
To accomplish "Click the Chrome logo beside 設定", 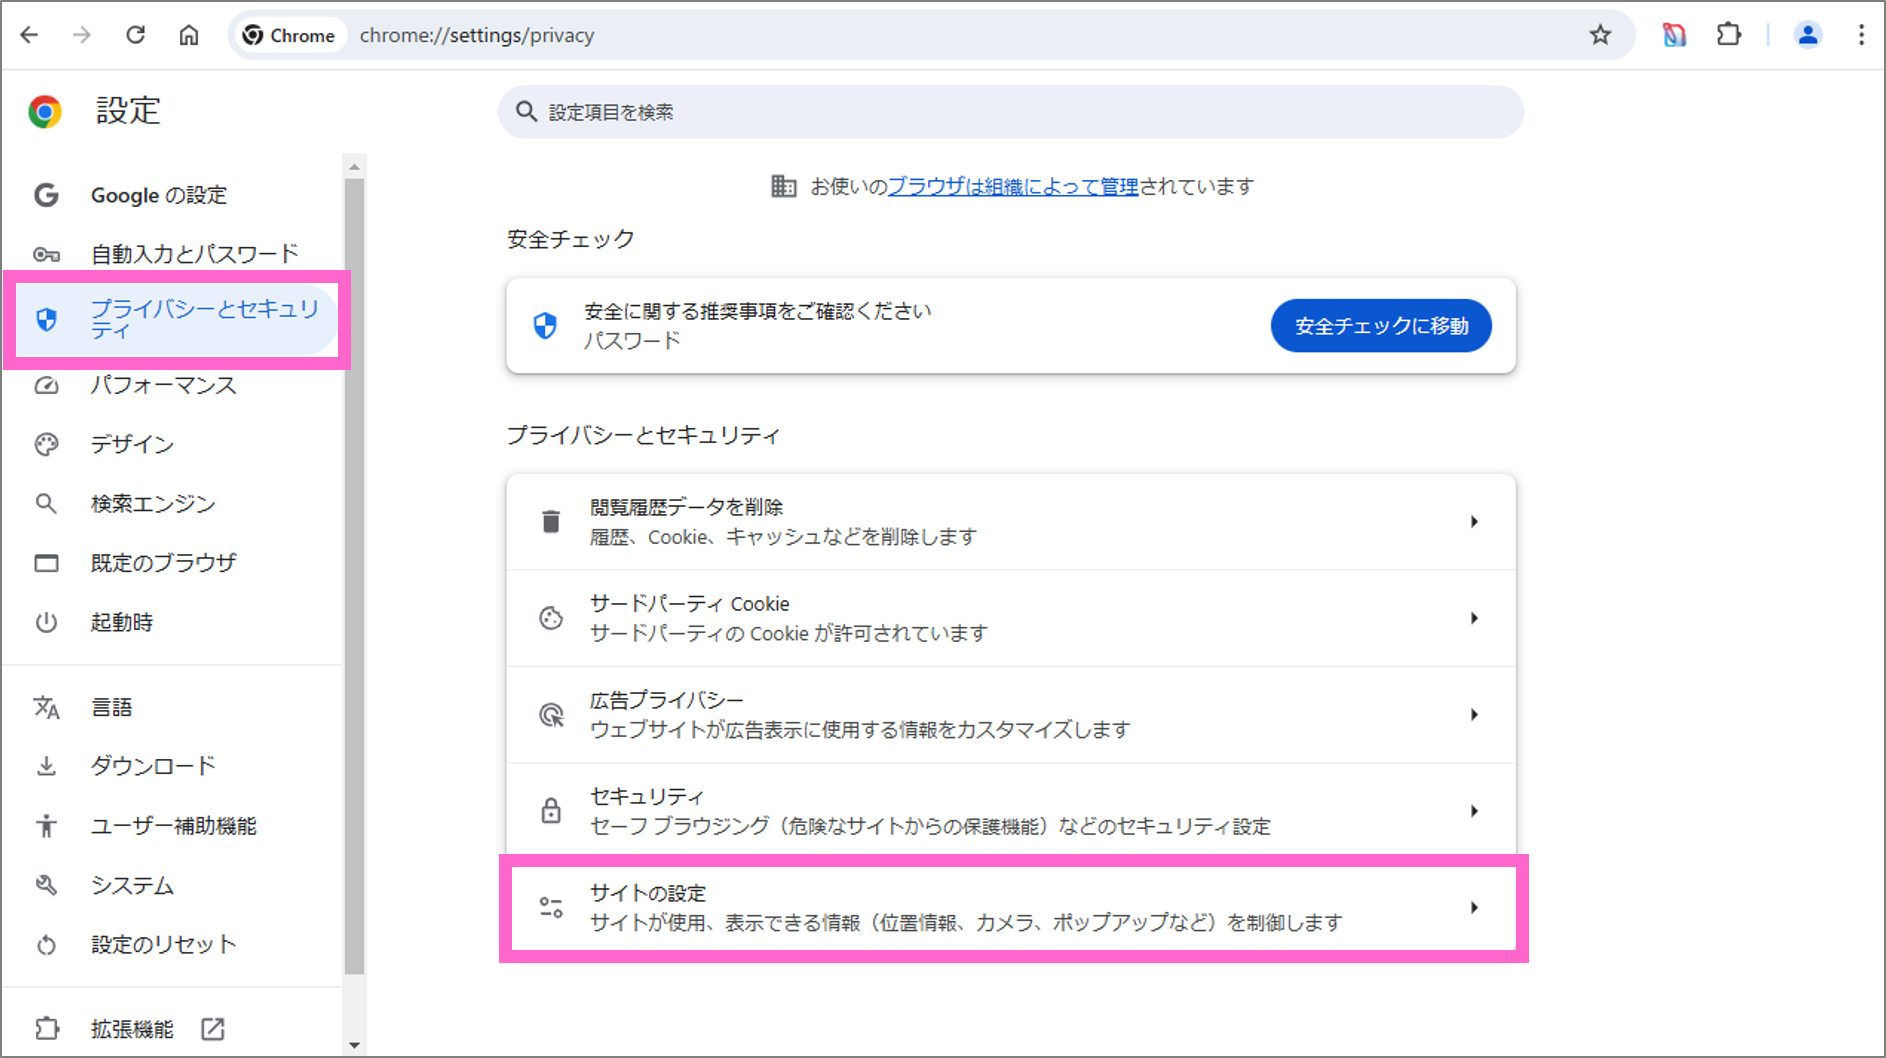I will coord(45,111).
